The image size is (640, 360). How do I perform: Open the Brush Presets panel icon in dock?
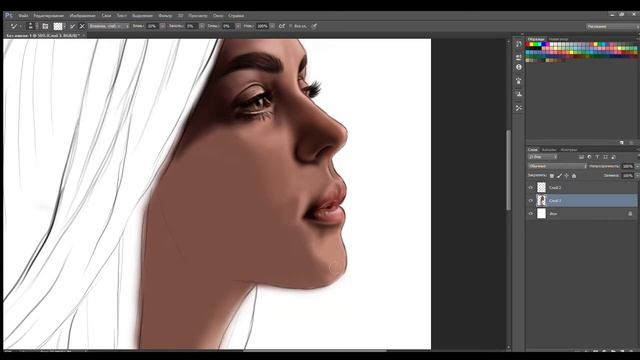tap(518, 80)
